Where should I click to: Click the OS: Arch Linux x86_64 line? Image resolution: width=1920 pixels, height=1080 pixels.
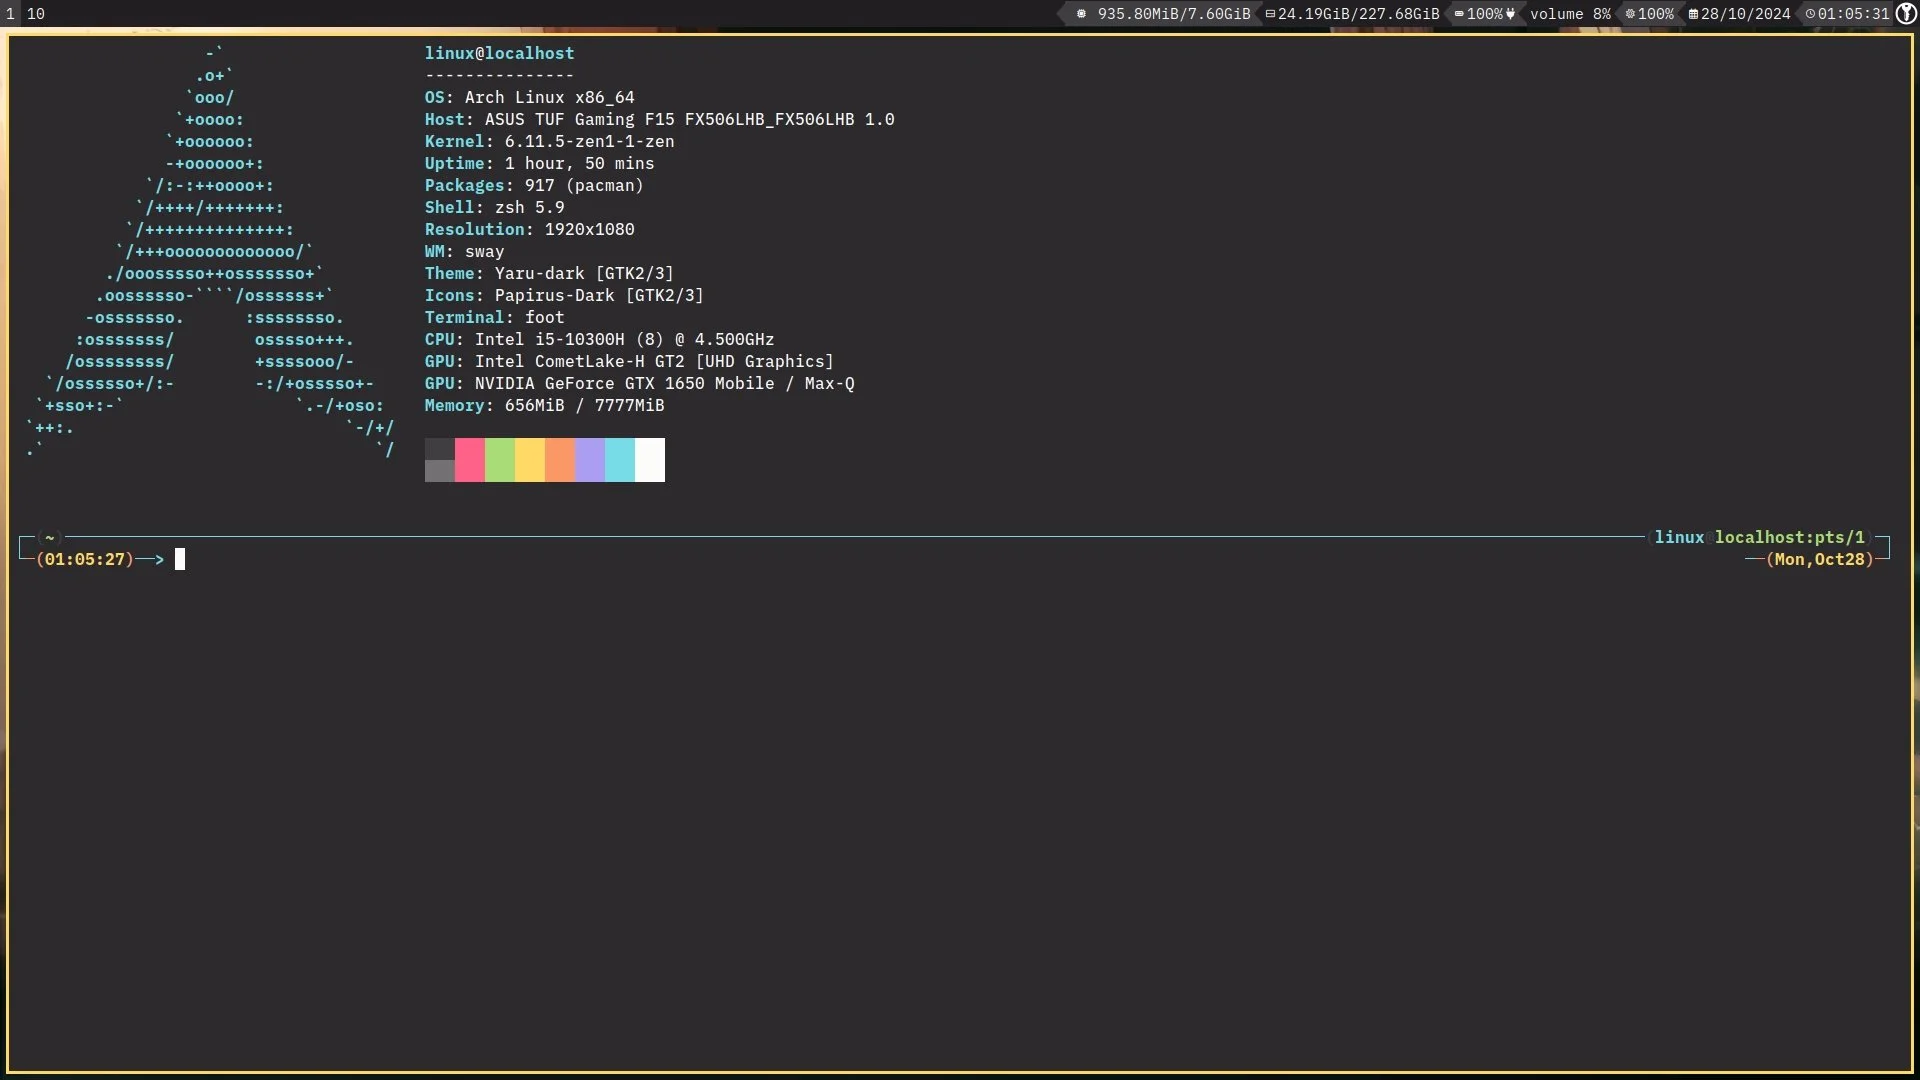[529, 97]
